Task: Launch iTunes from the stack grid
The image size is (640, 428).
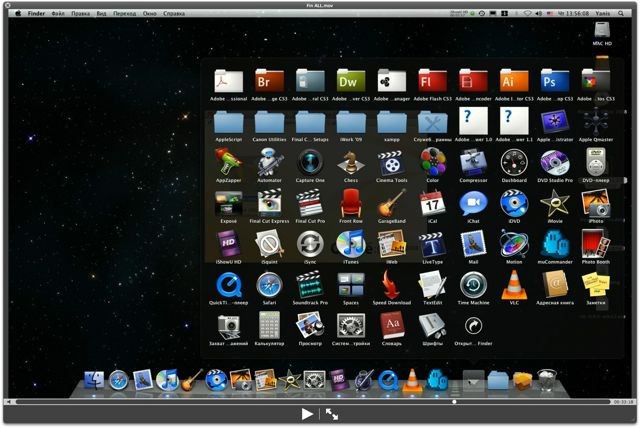Action: coord(351,244)
